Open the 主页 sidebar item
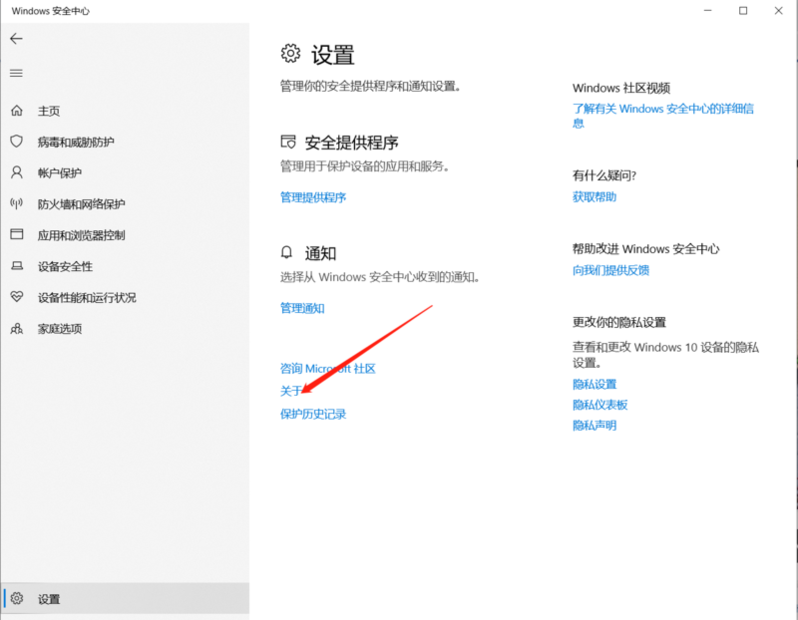Image resolution: width=798 pixels, height=620 pixels. click(125, 111)
